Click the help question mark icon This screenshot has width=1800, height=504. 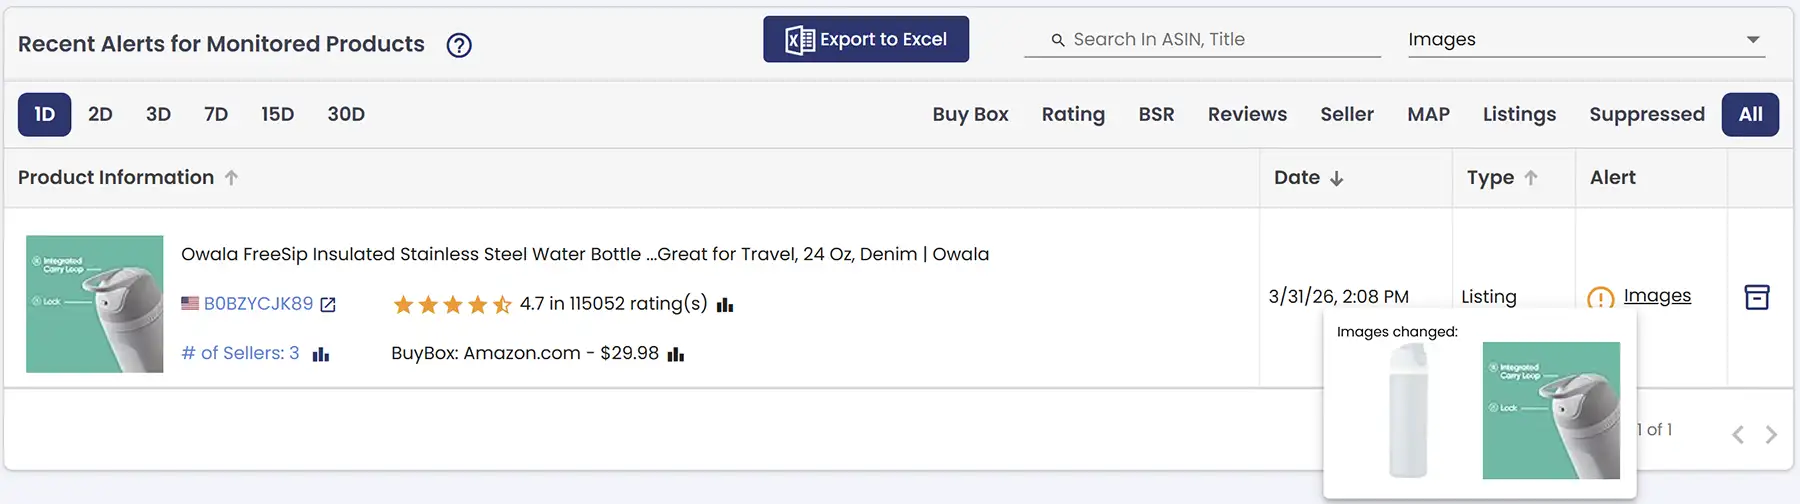coord(459,45)
